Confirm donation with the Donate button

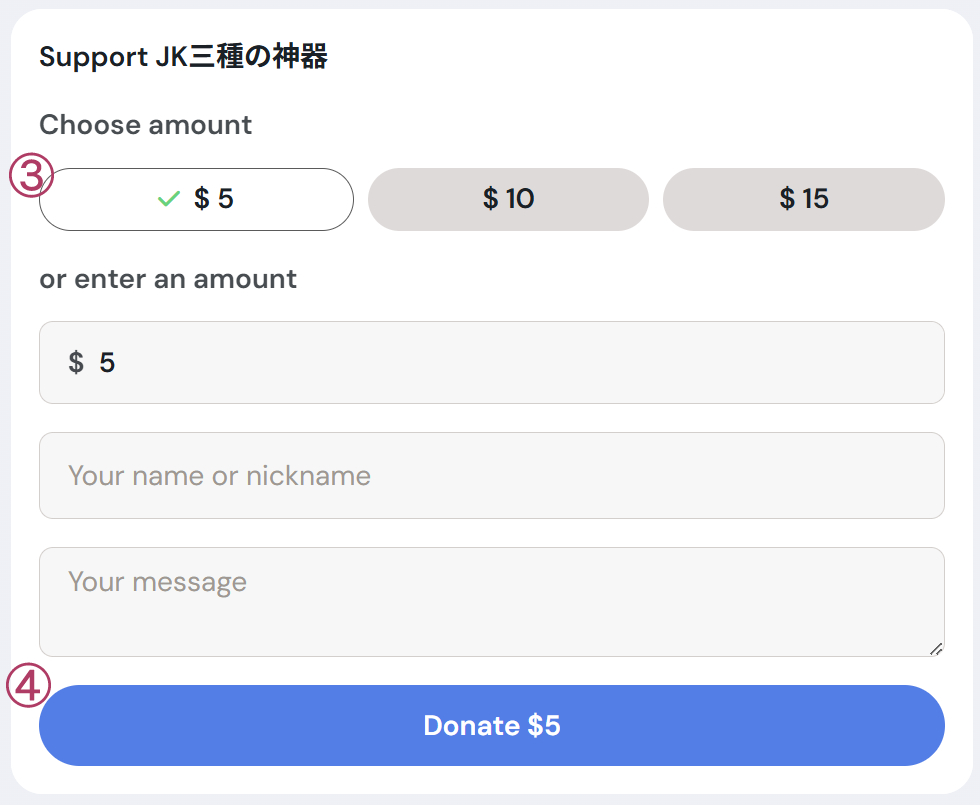(492, 725)
